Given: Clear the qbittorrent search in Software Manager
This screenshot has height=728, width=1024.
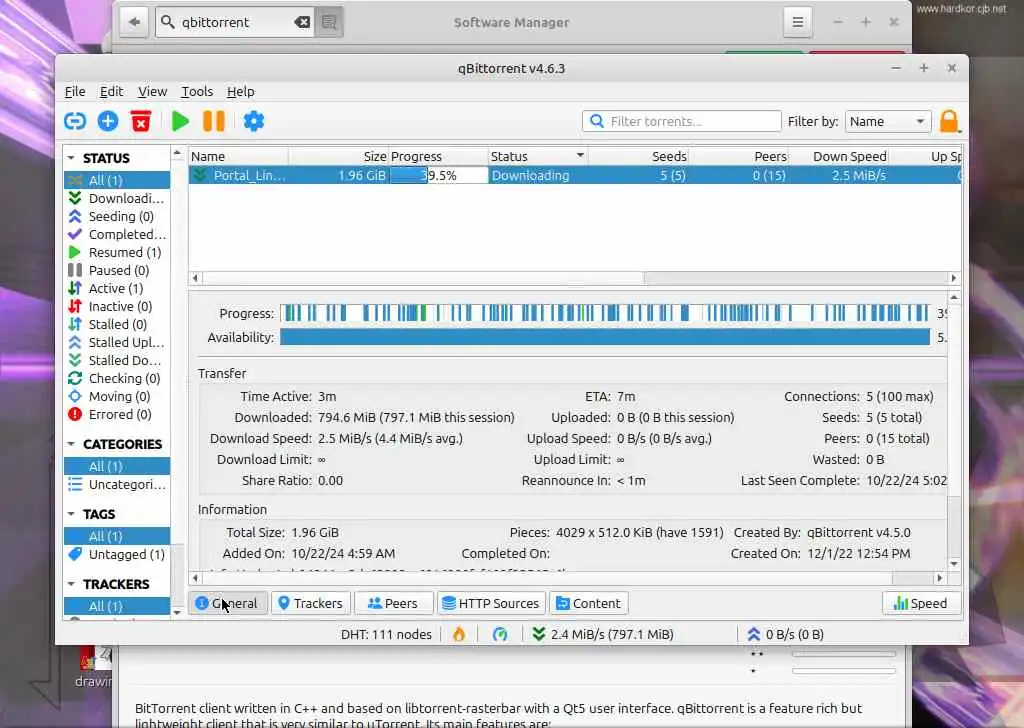Looking at the screenshot, I should tap(302, 22).
